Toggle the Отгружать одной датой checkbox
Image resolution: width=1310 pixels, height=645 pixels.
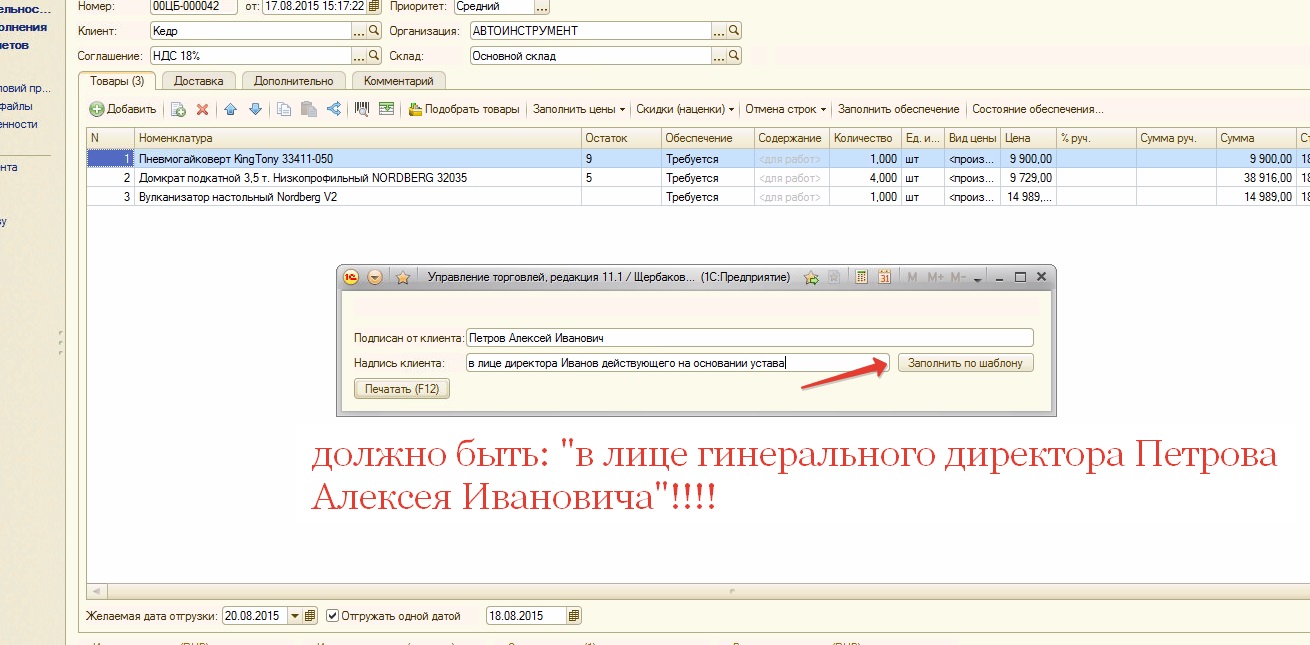pos(334,615)
